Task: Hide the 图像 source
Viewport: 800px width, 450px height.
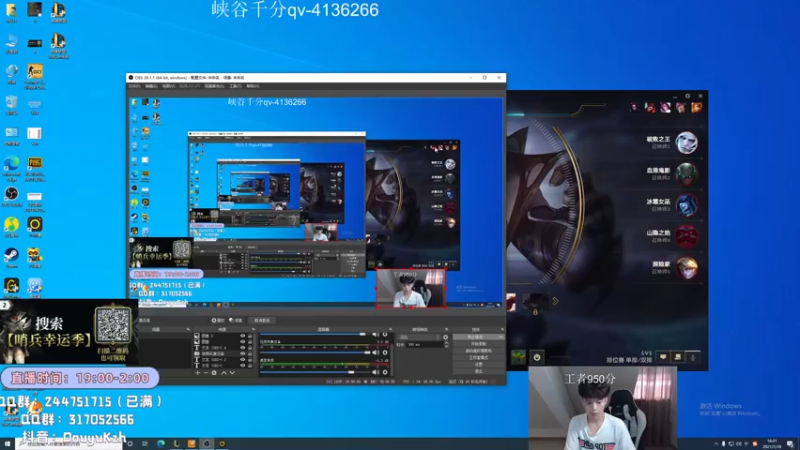Action: click(x=243, y=341)
